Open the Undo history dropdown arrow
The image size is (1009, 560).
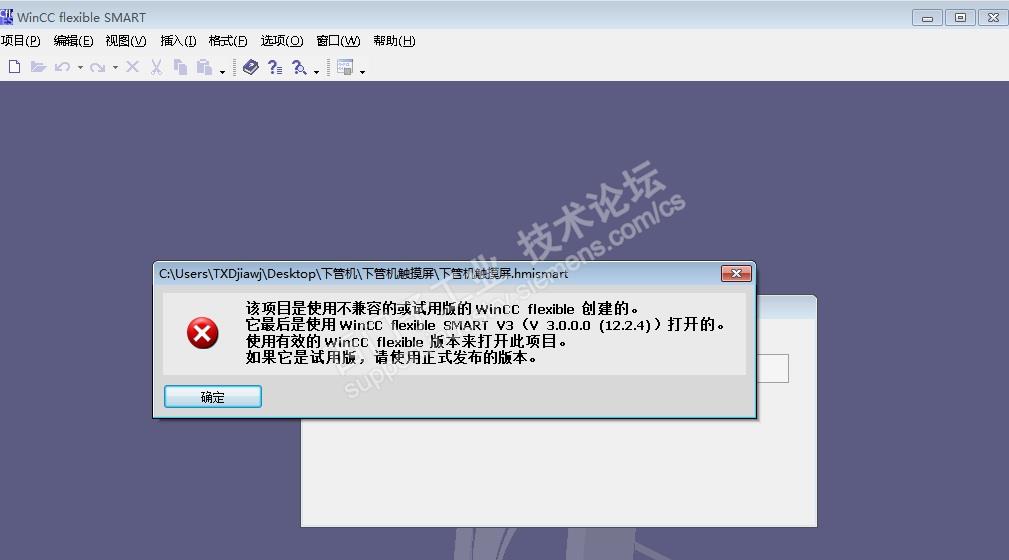pos(80,68)
